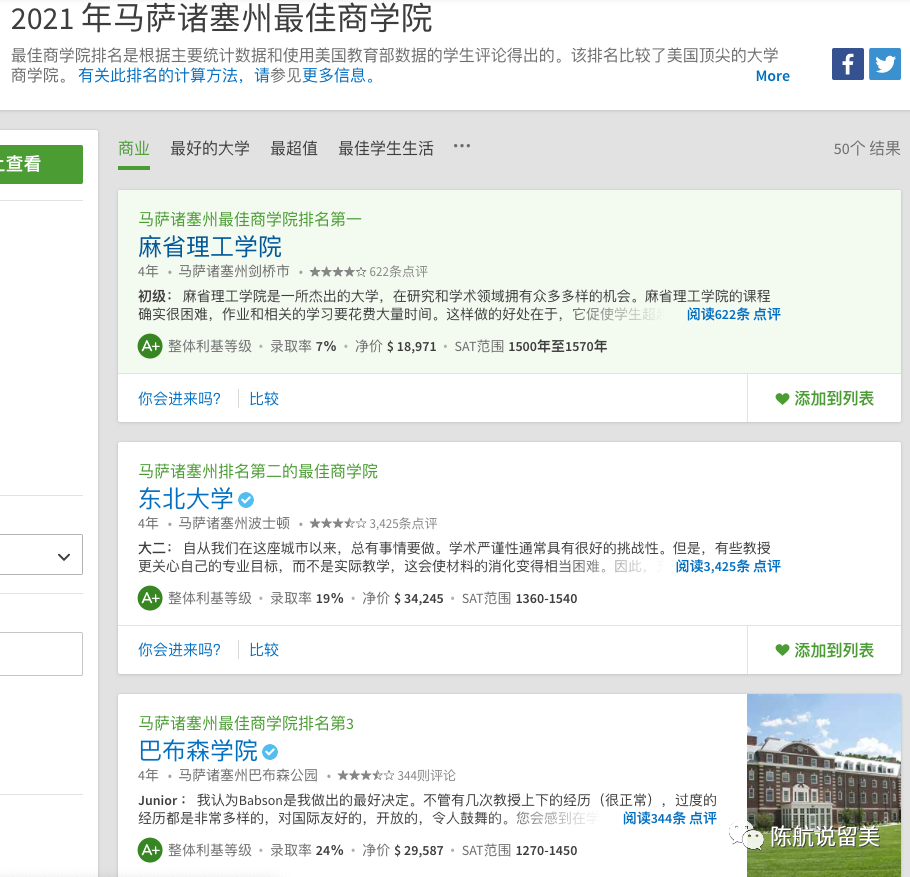Switch to 最佳学生生活 tab
The image size is (910, 877).
[386, 149]
